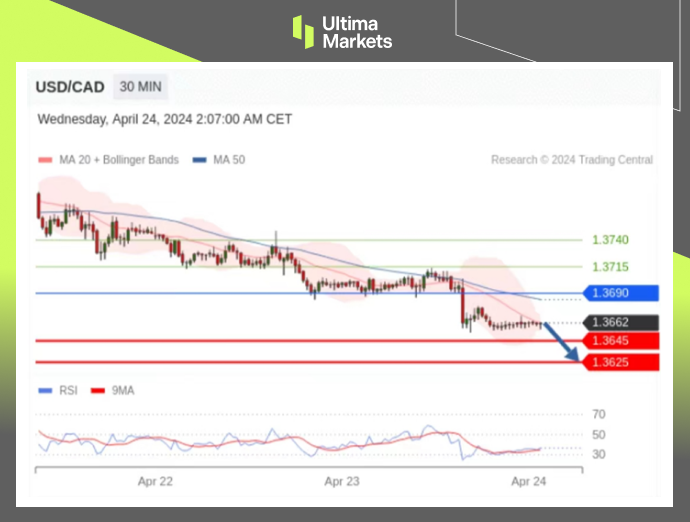690x522 pixels.
Task: Click the red 1.3625 support price tag
Action: pos(621,362)
